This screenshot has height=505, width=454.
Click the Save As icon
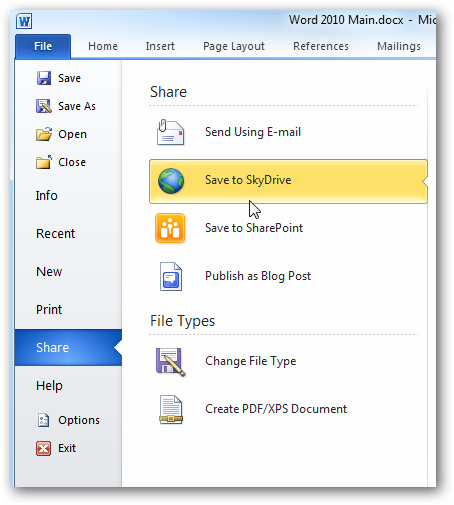(44, 106)
